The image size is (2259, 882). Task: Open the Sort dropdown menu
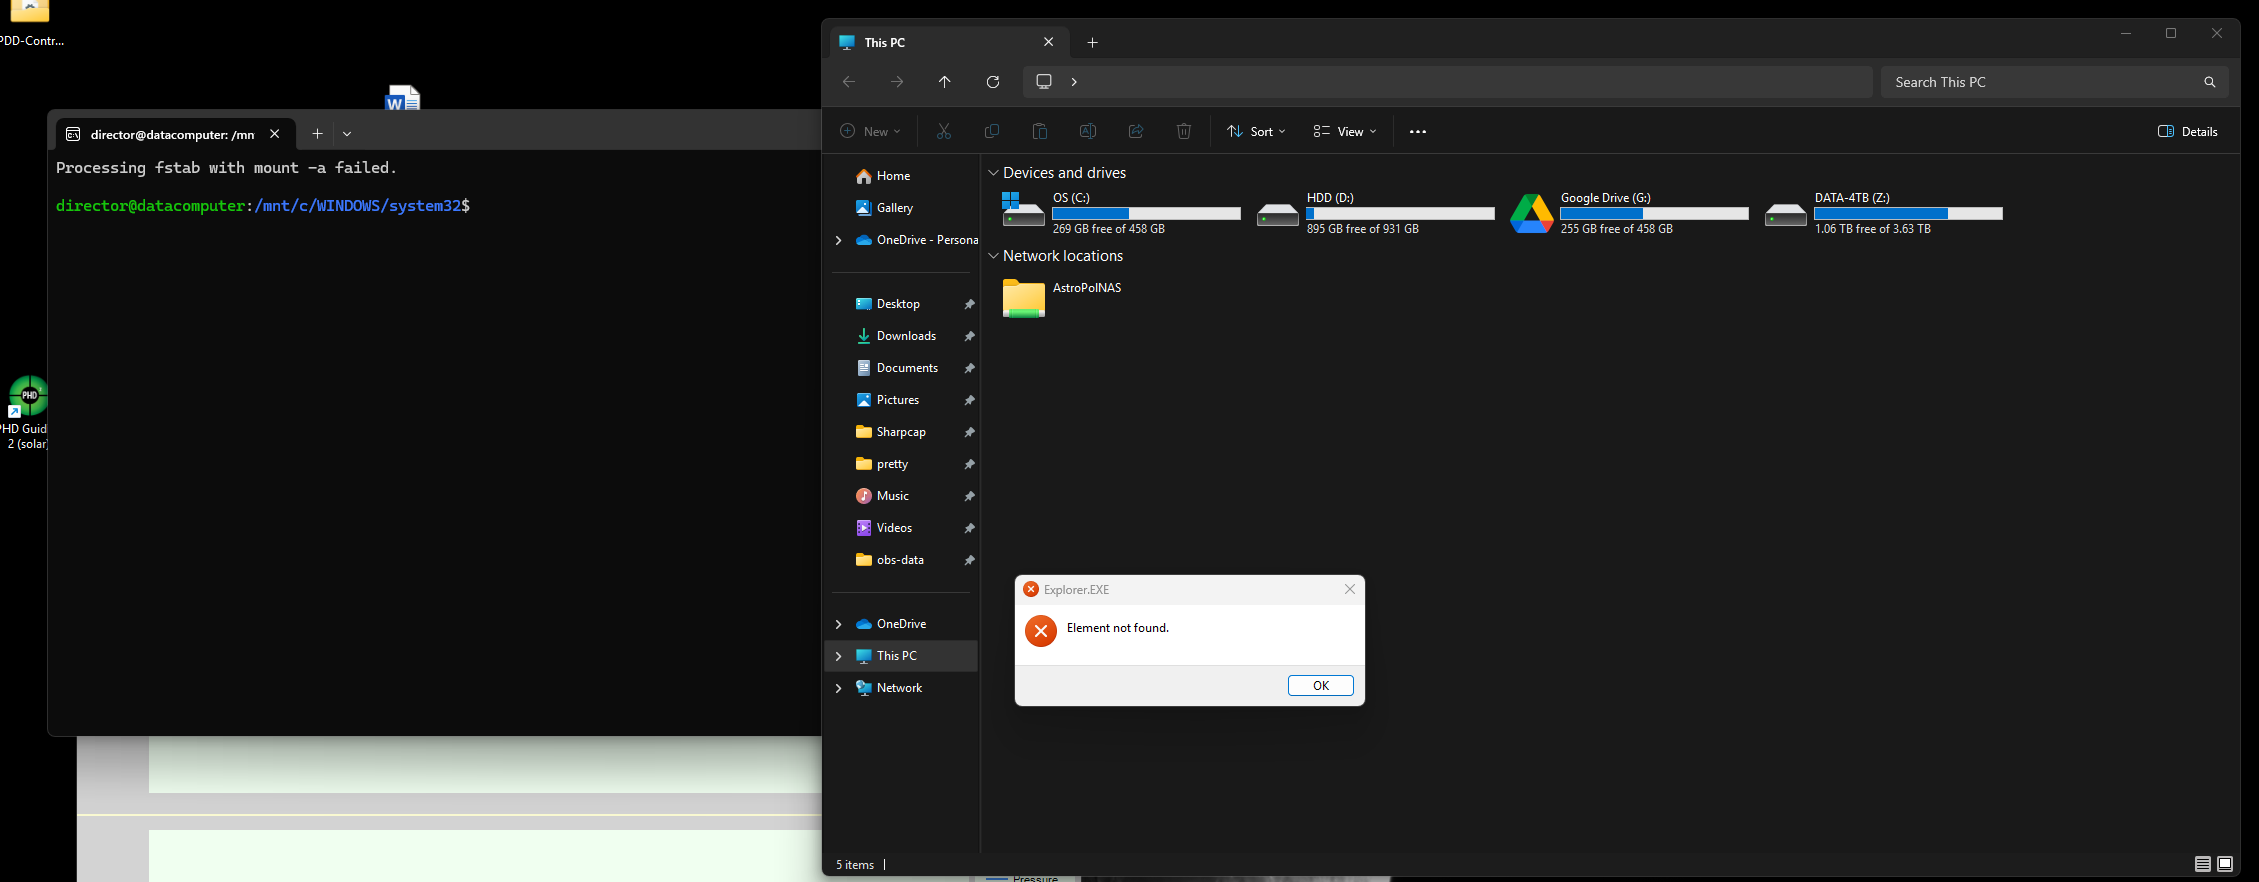pyautogui.click(x=1256, y=131)
